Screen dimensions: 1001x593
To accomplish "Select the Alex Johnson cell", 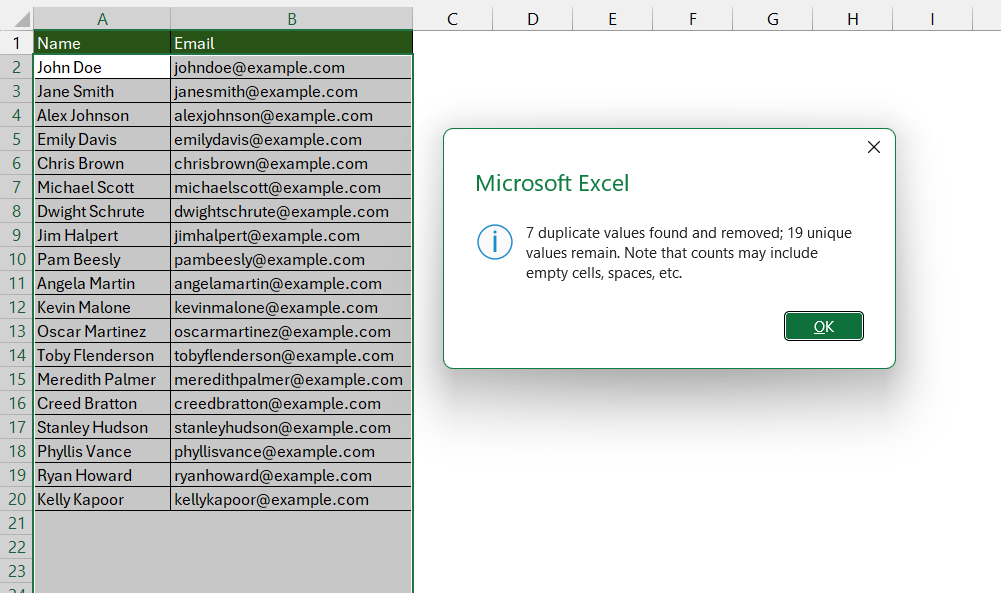I will click(102, 115).
